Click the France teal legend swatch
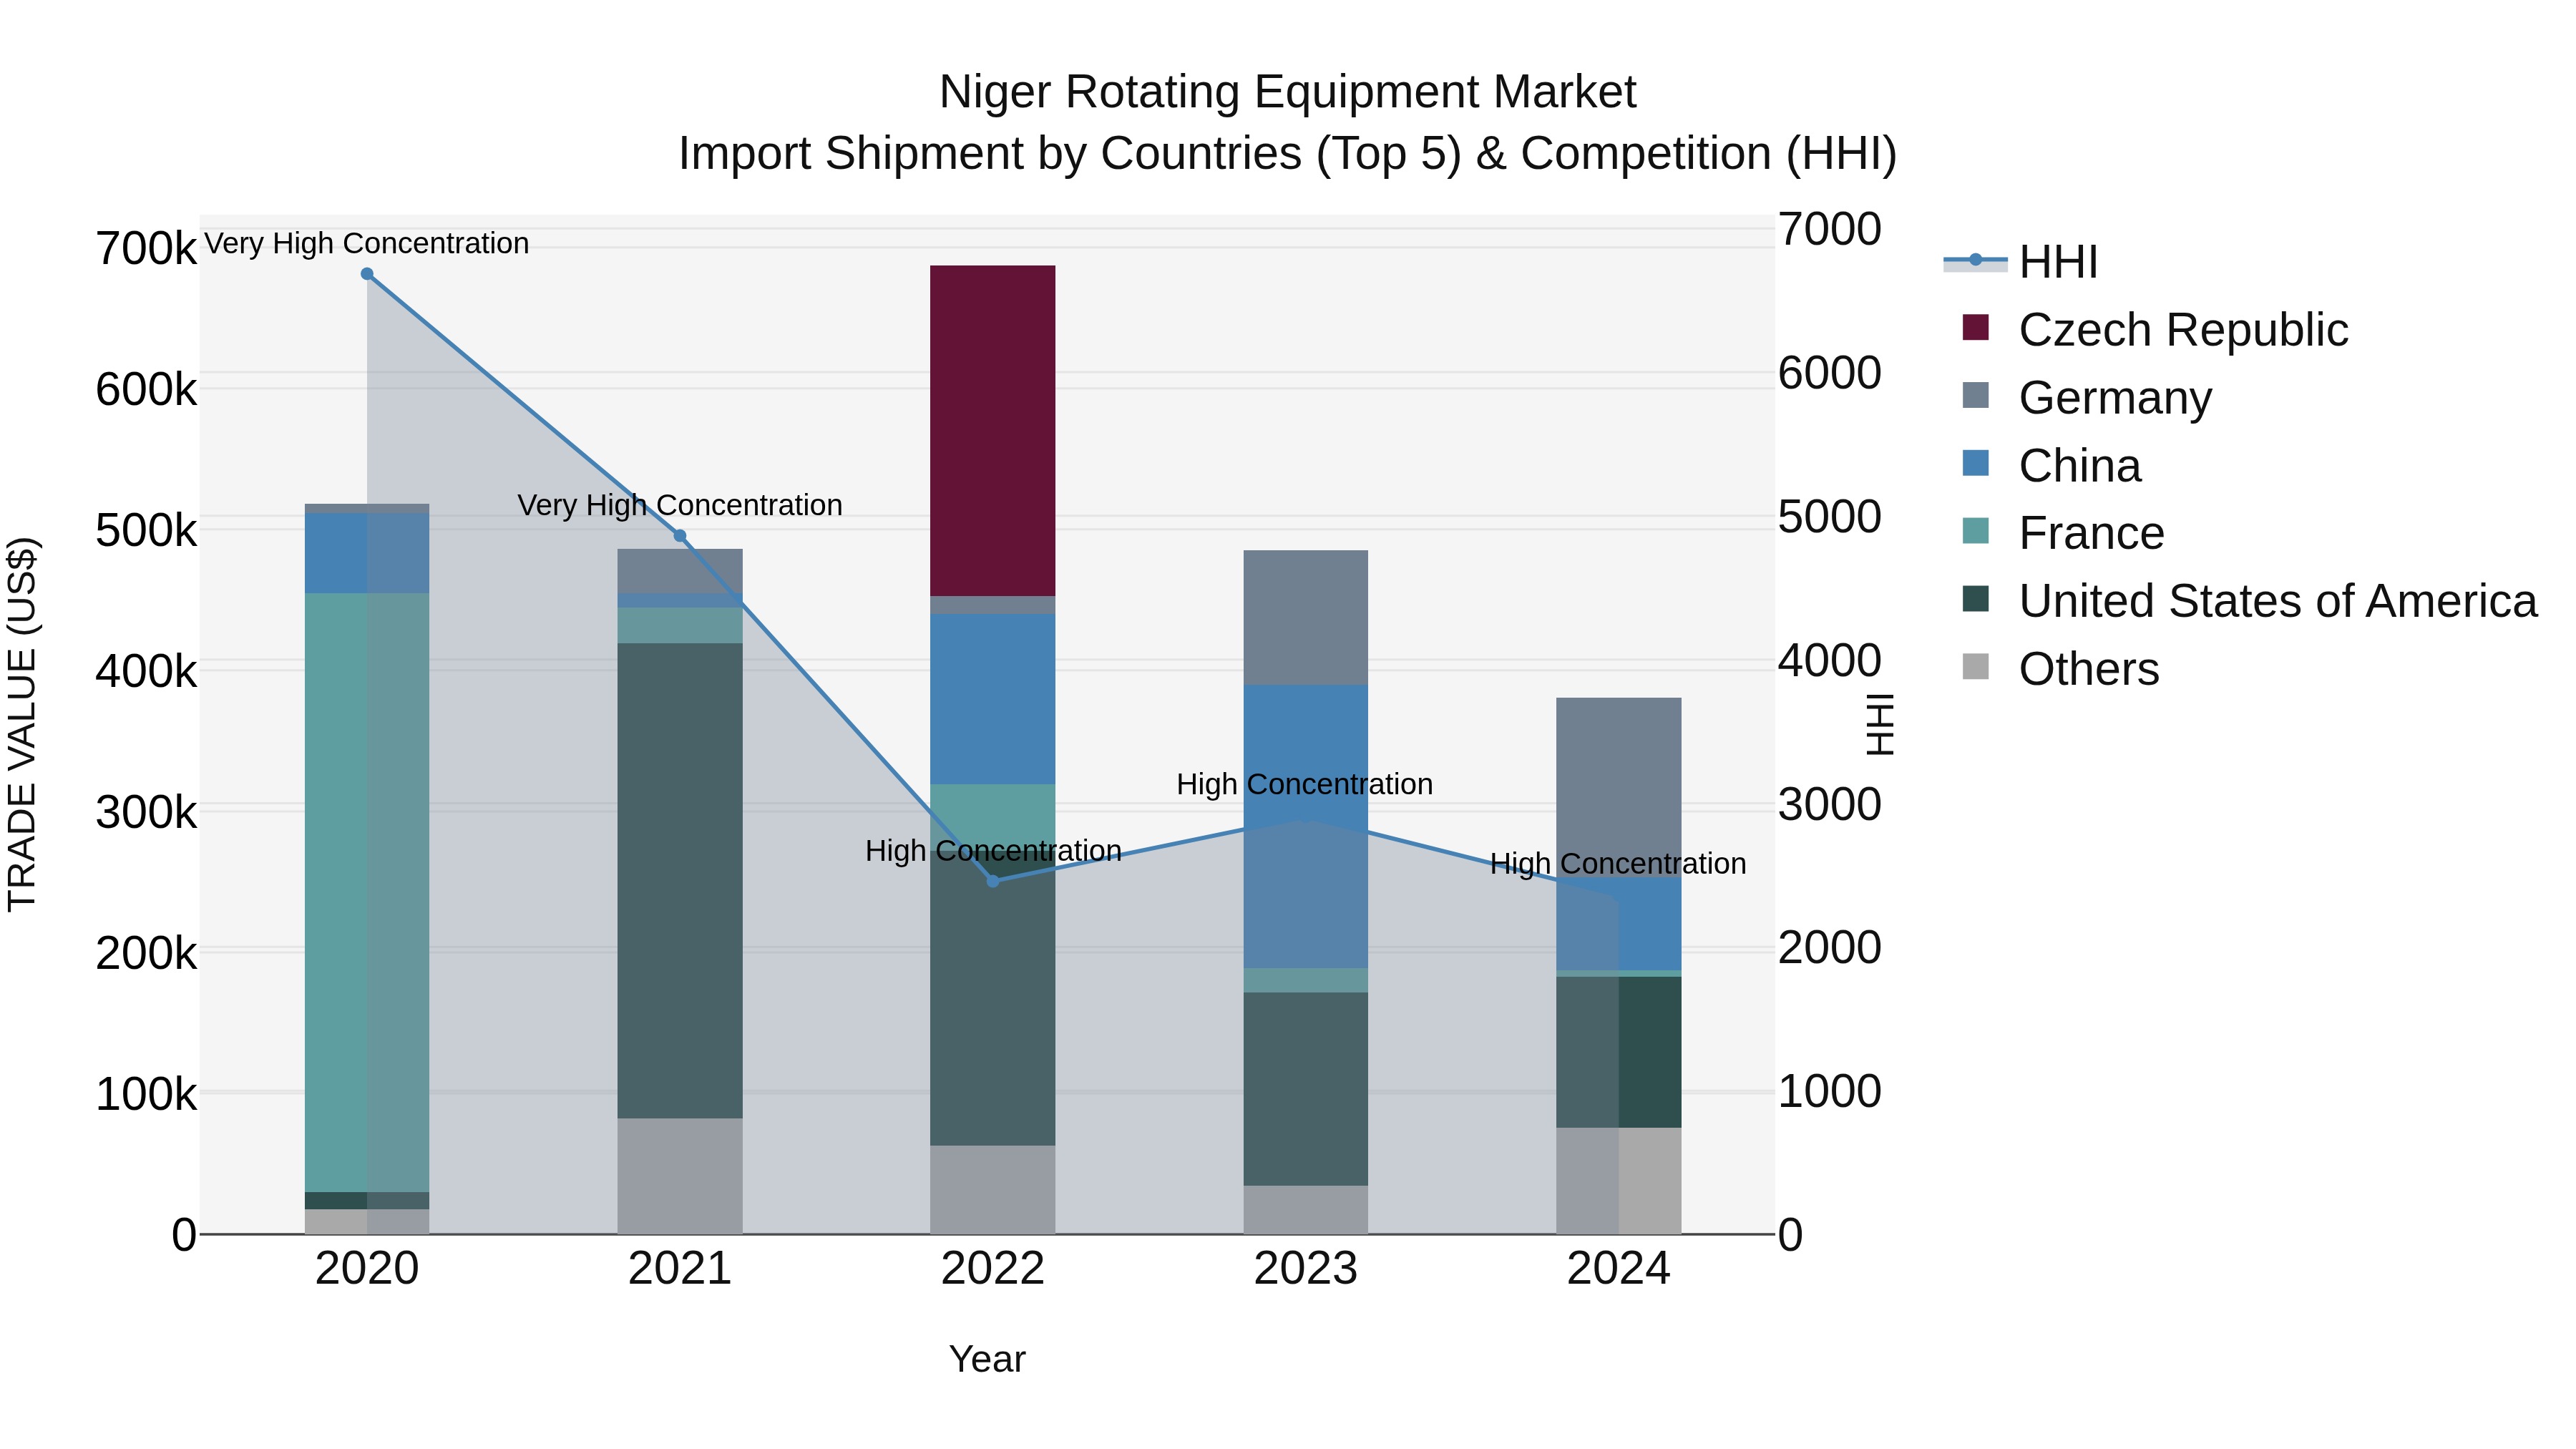2576x1449 pixels. pos(1976,531)
